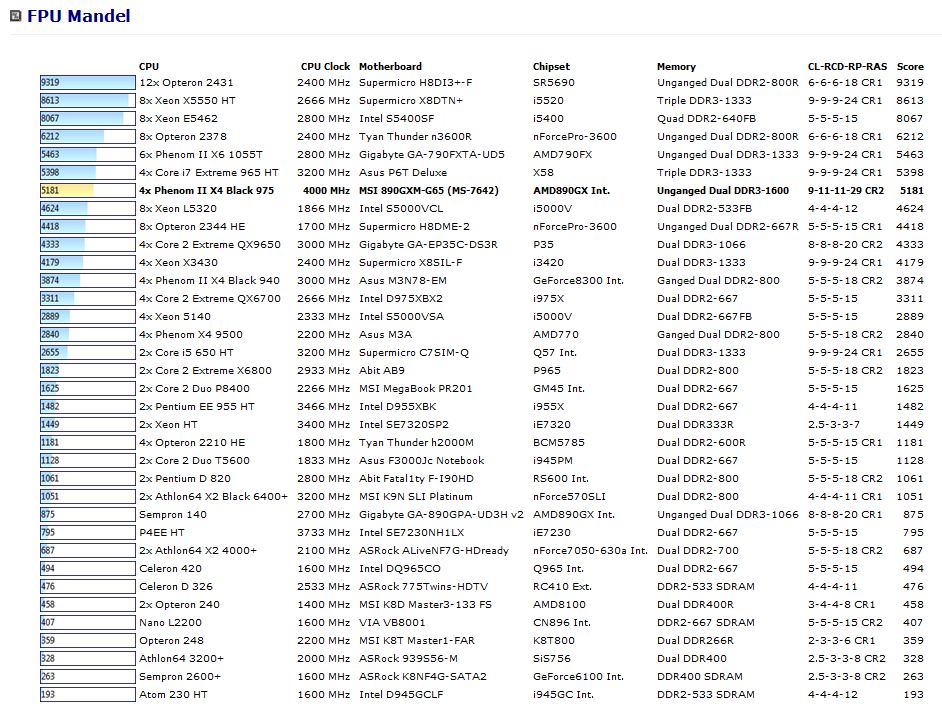Image resolution: width=942 pixels, height=714 pixels.
Task: Select the 8x Xeon X5550 HT row
Action: tap(188, 101)
